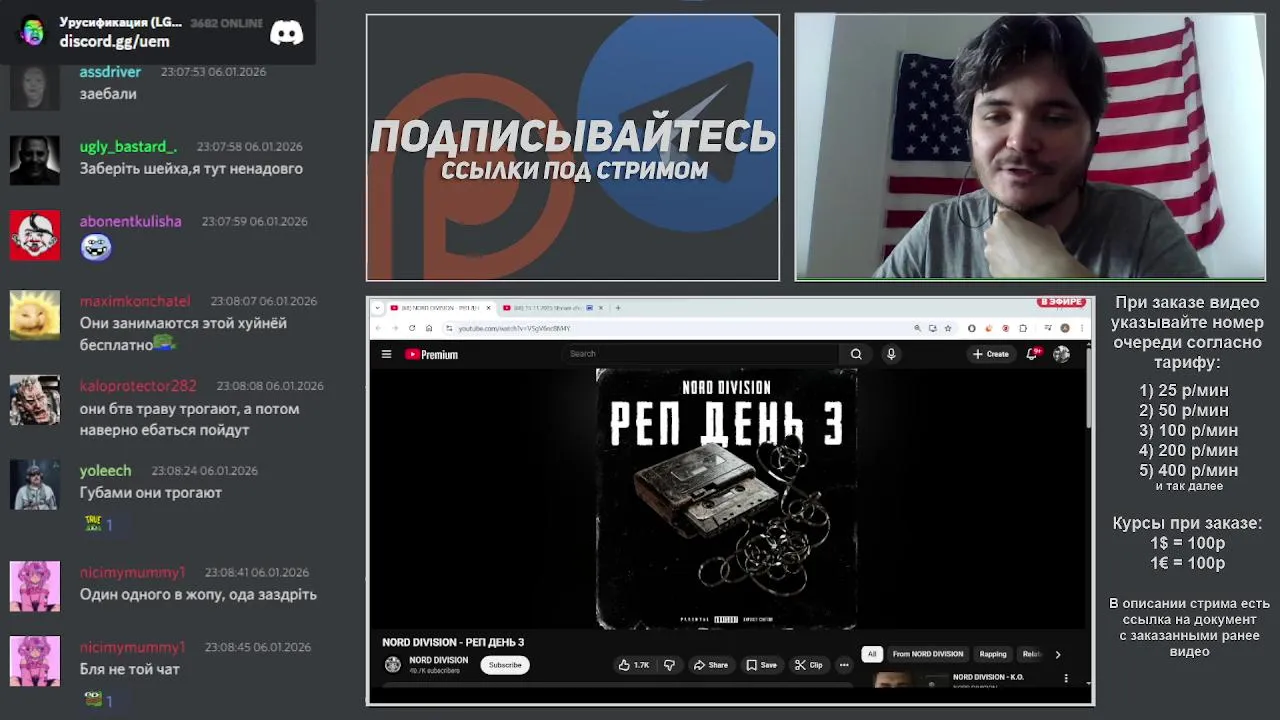Open YouTube notifications bell
Image resolution: width=1280 pixels, height=720 pixels.
[x=1032, y=354]
